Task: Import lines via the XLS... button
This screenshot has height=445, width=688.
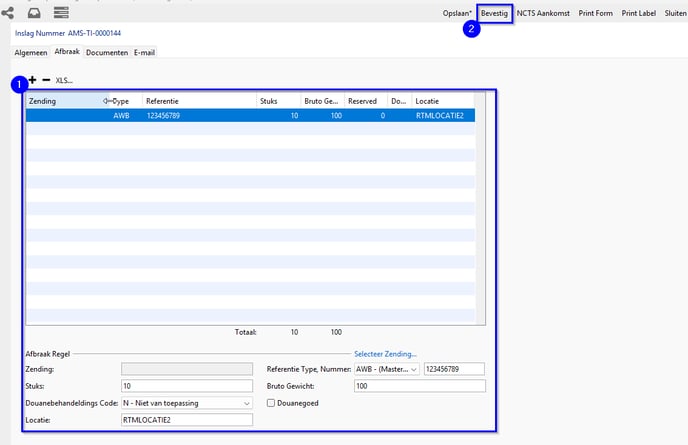Action: [x=64, y=80]
